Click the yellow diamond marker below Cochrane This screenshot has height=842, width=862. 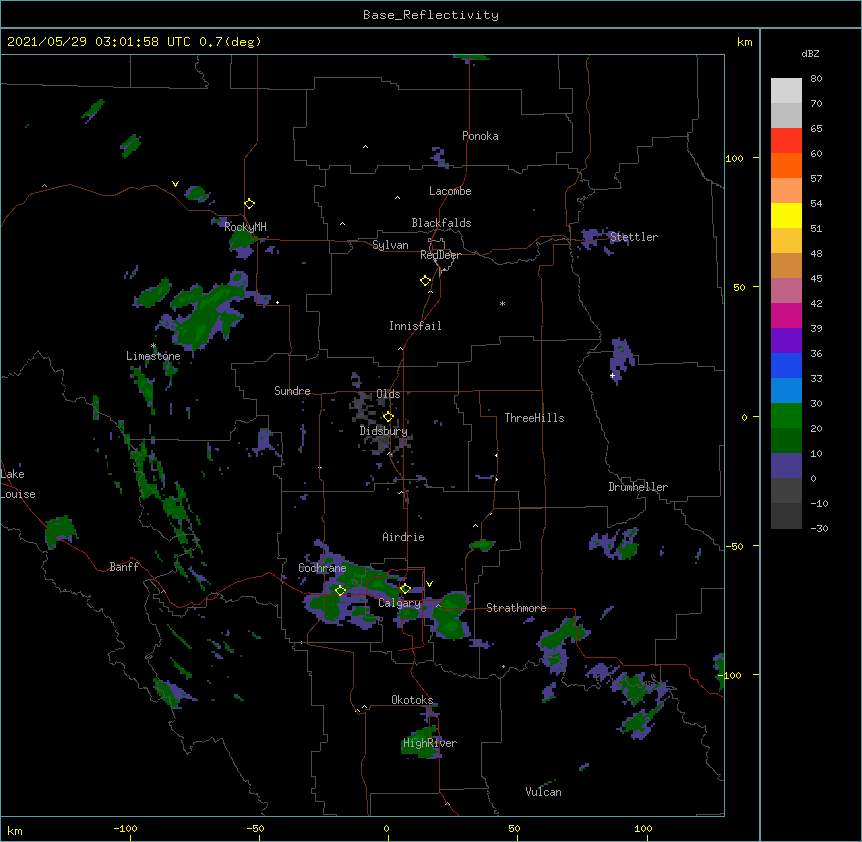point(340,590)
